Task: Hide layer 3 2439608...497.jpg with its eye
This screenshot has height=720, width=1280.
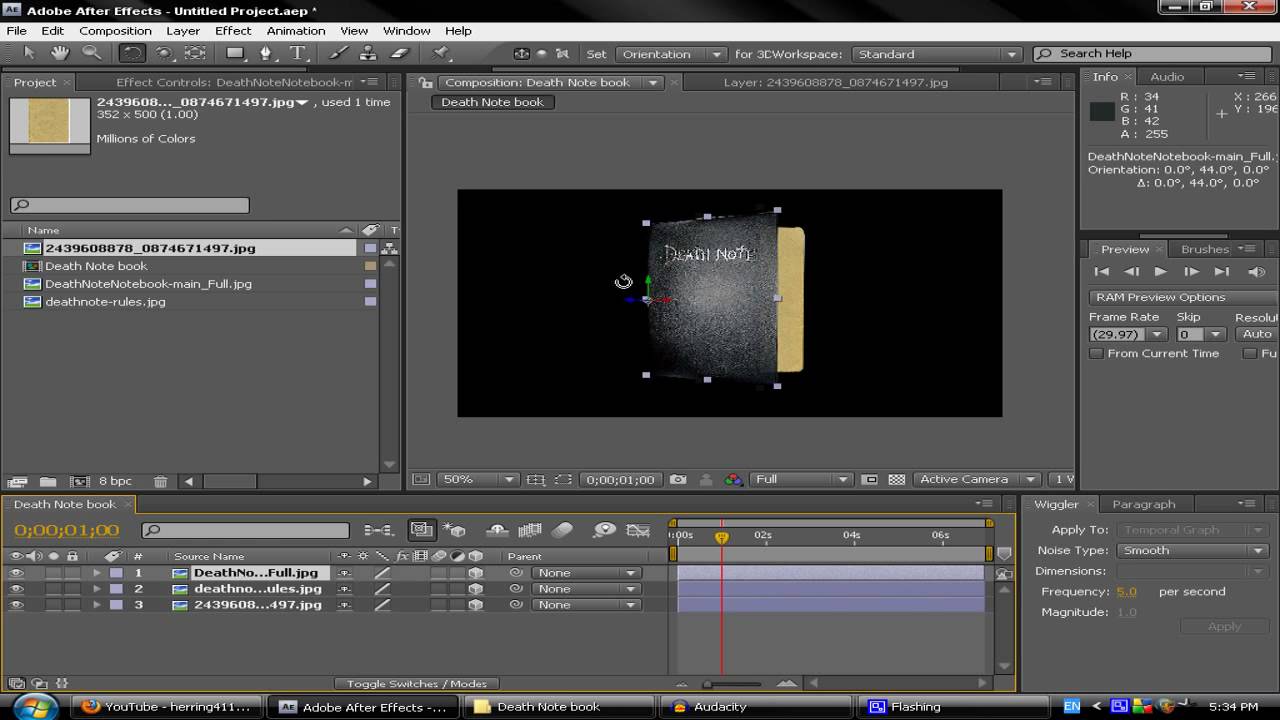Action: [16, 605]
